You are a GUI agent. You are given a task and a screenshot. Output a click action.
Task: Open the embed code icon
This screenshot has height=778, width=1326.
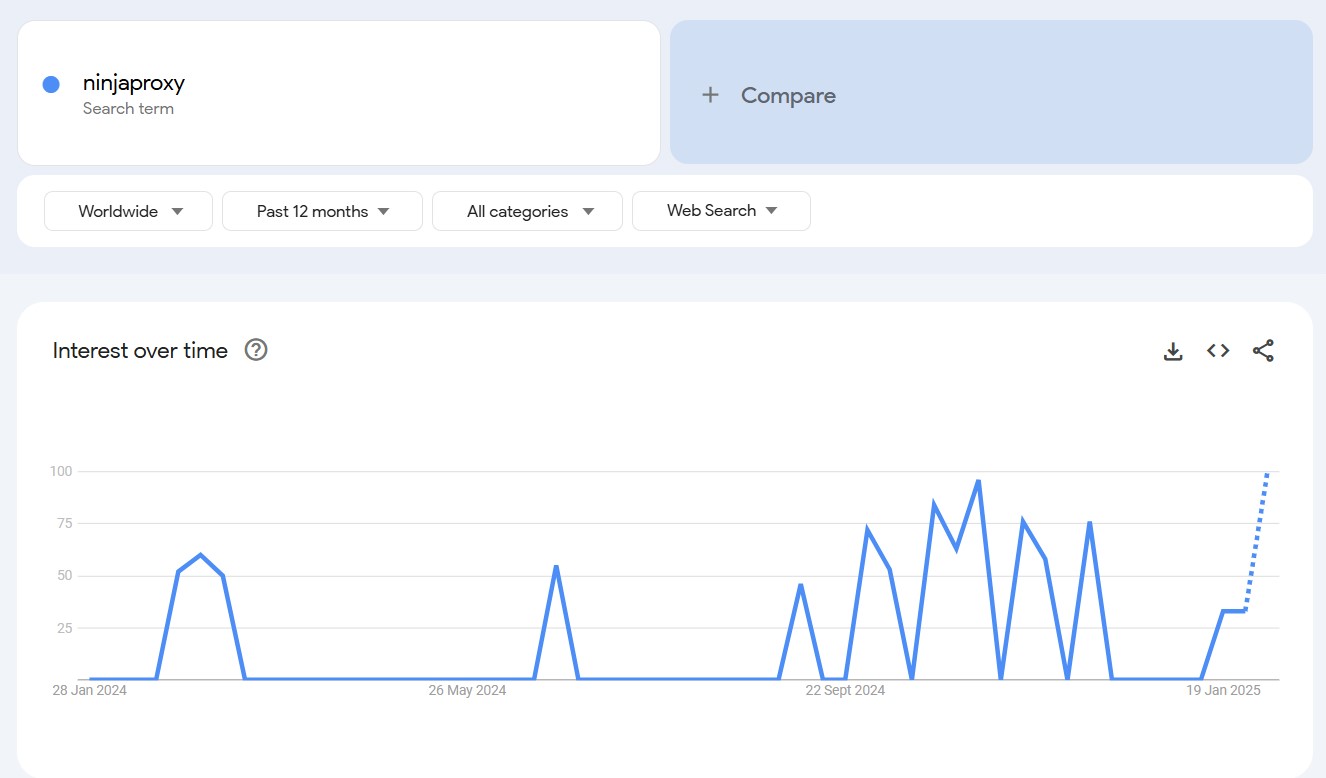tap(1218, 351)
